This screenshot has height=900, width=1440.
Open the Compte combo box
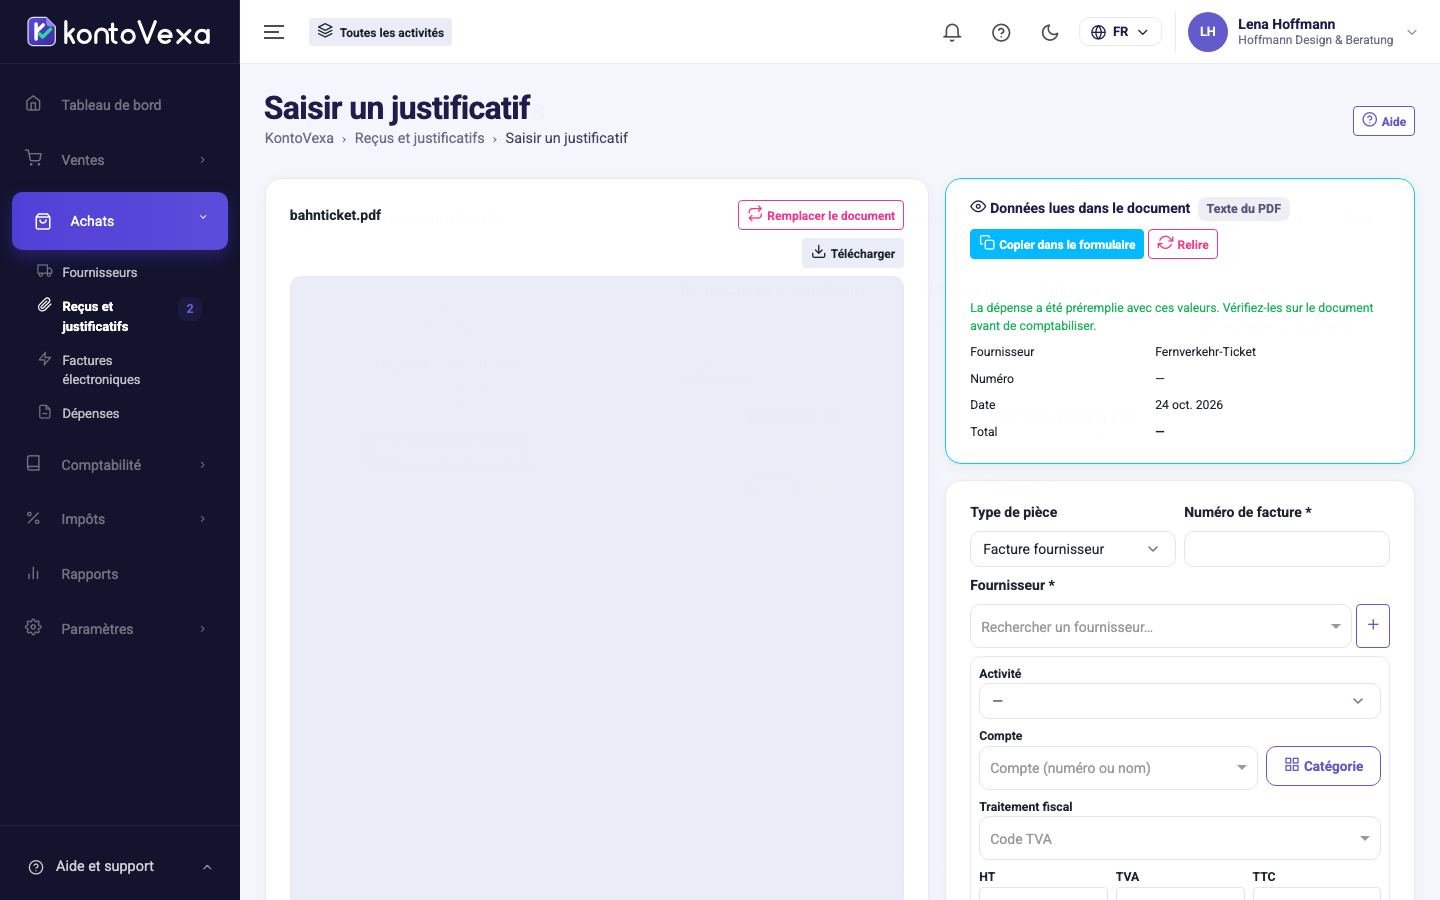[1118, 768]
